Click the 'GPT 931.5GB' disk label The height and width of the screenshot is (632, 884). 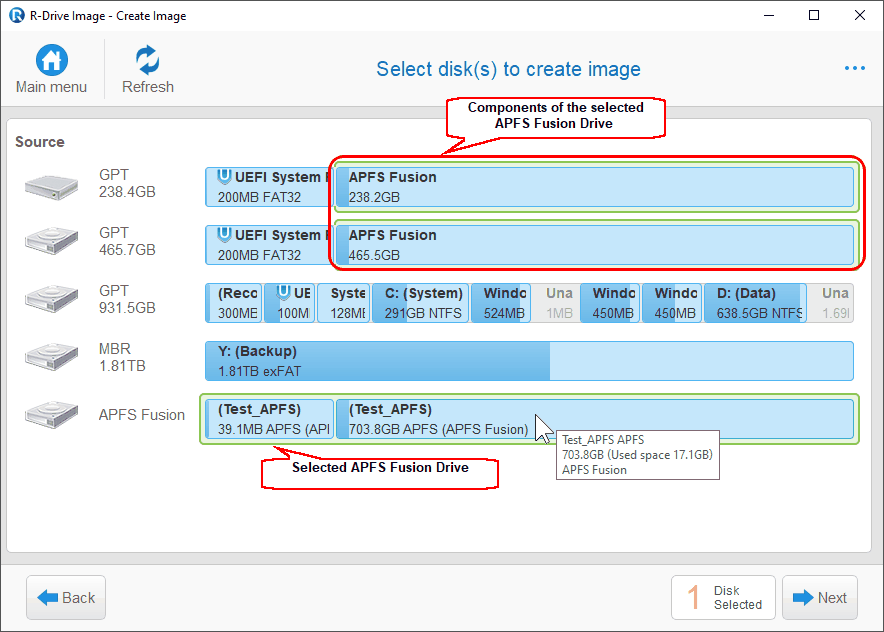(x=127, y=299)
